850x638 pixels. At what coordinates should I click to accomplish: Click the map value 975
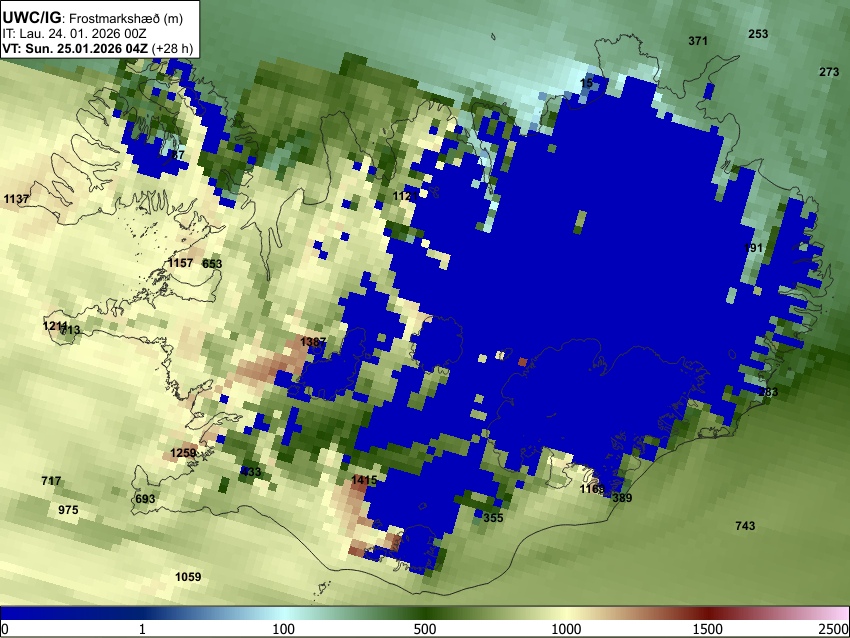[x=68, y=510]
